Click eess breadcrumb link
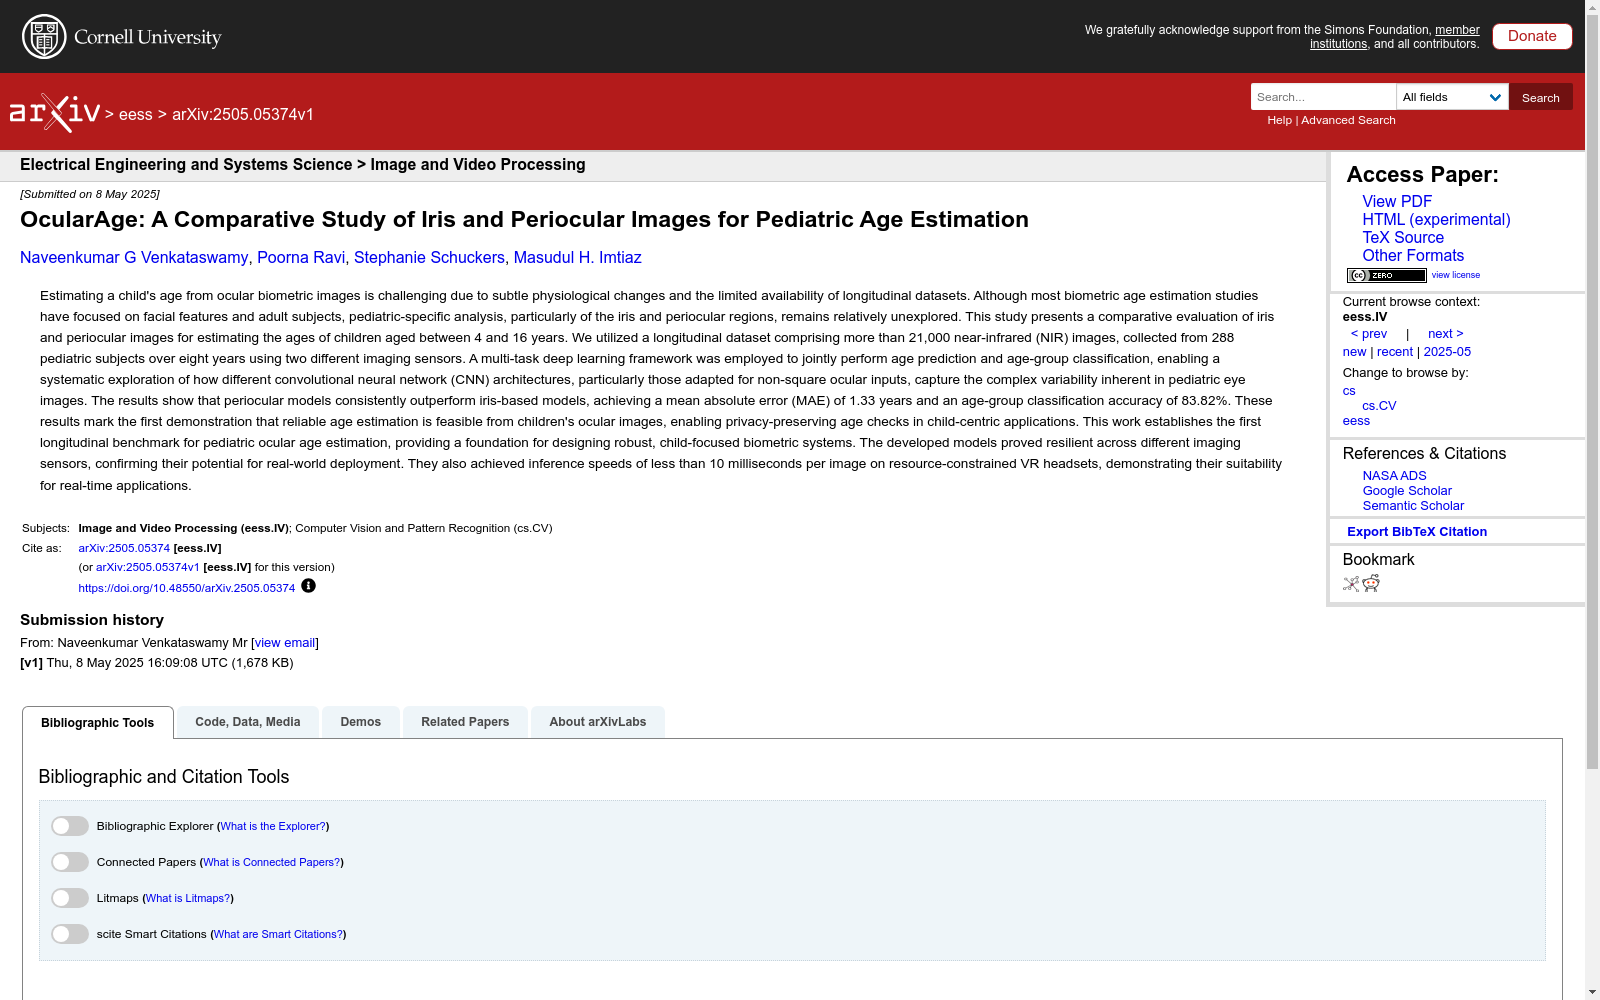The image size is (1600, 1000). [136, 115]
